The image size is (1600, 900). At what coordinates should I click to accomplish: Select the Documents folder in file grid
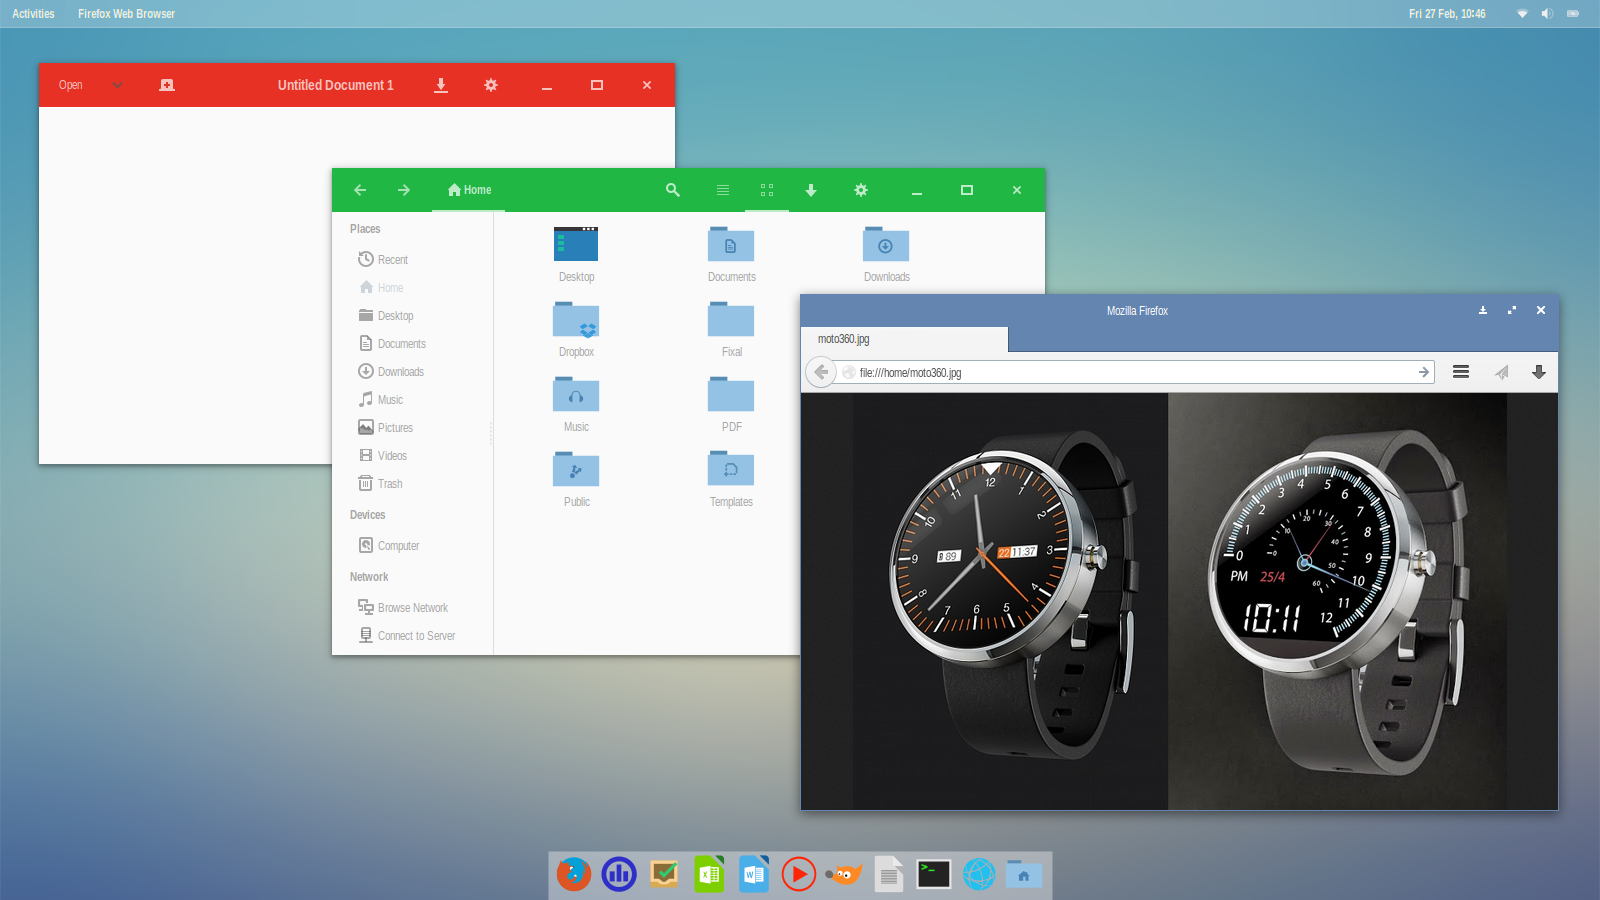[x=731, y=245]
